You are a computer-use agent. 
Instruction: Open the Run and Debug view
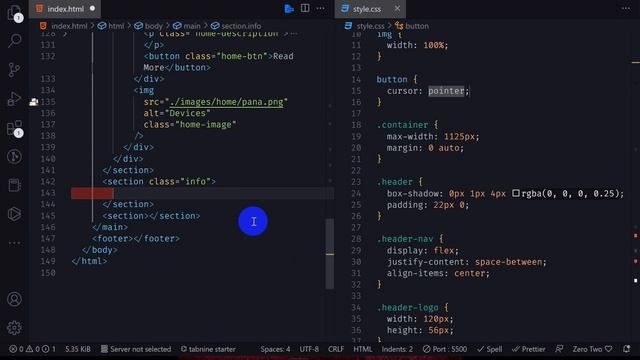[14, 98]
